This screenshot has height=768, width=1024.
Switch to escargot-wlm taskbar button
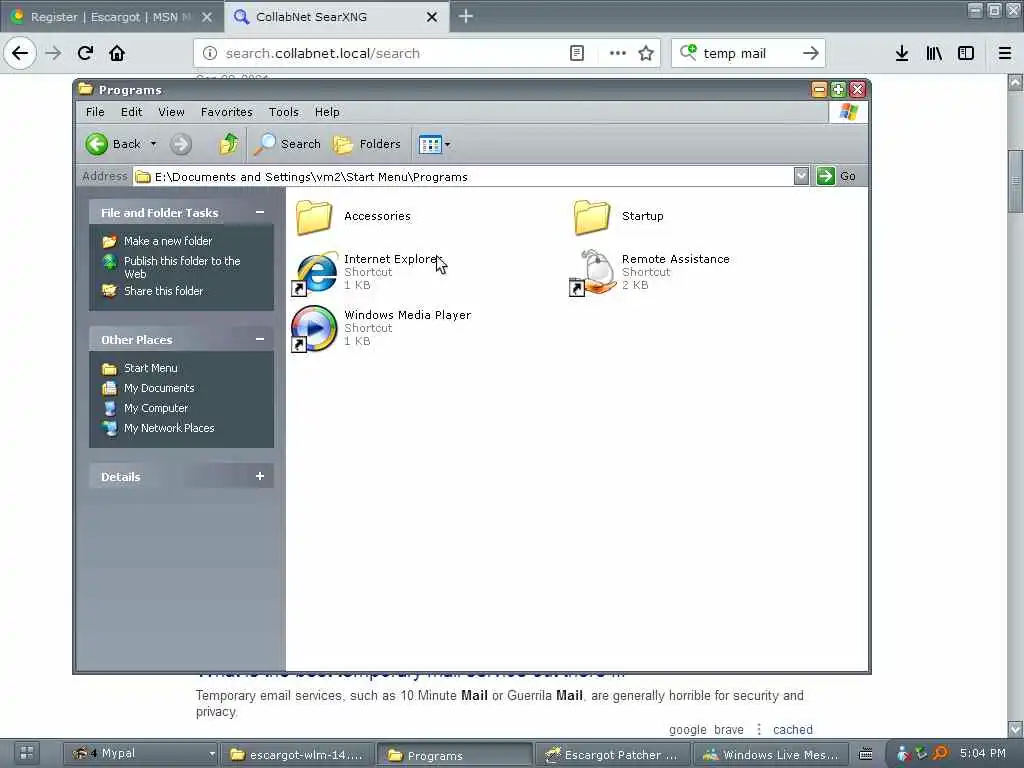tap(299, 755)
